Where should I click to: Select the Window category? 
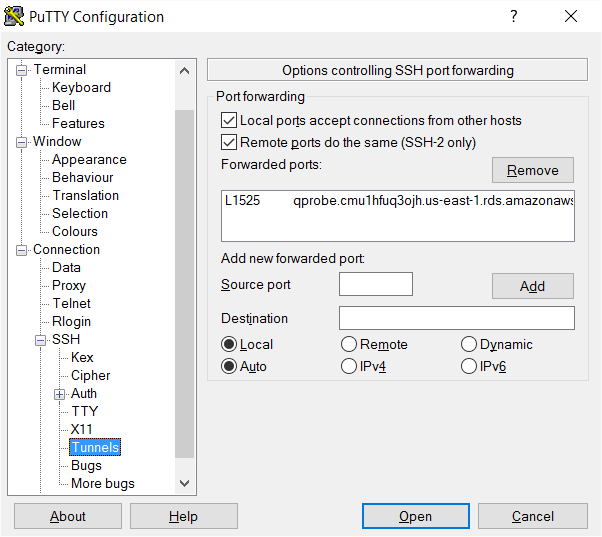[x=57, y=141]
